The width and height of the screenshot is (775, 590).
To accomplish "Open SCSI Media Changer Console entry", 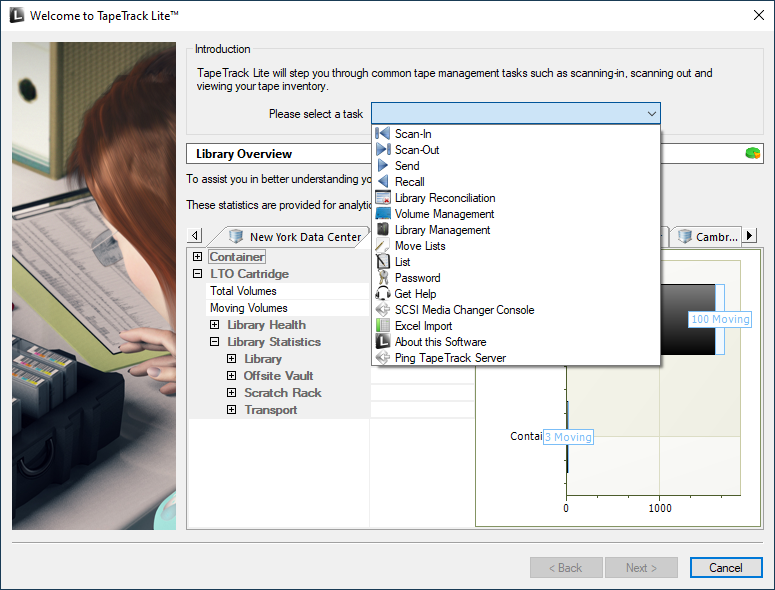I will [516, 309].
